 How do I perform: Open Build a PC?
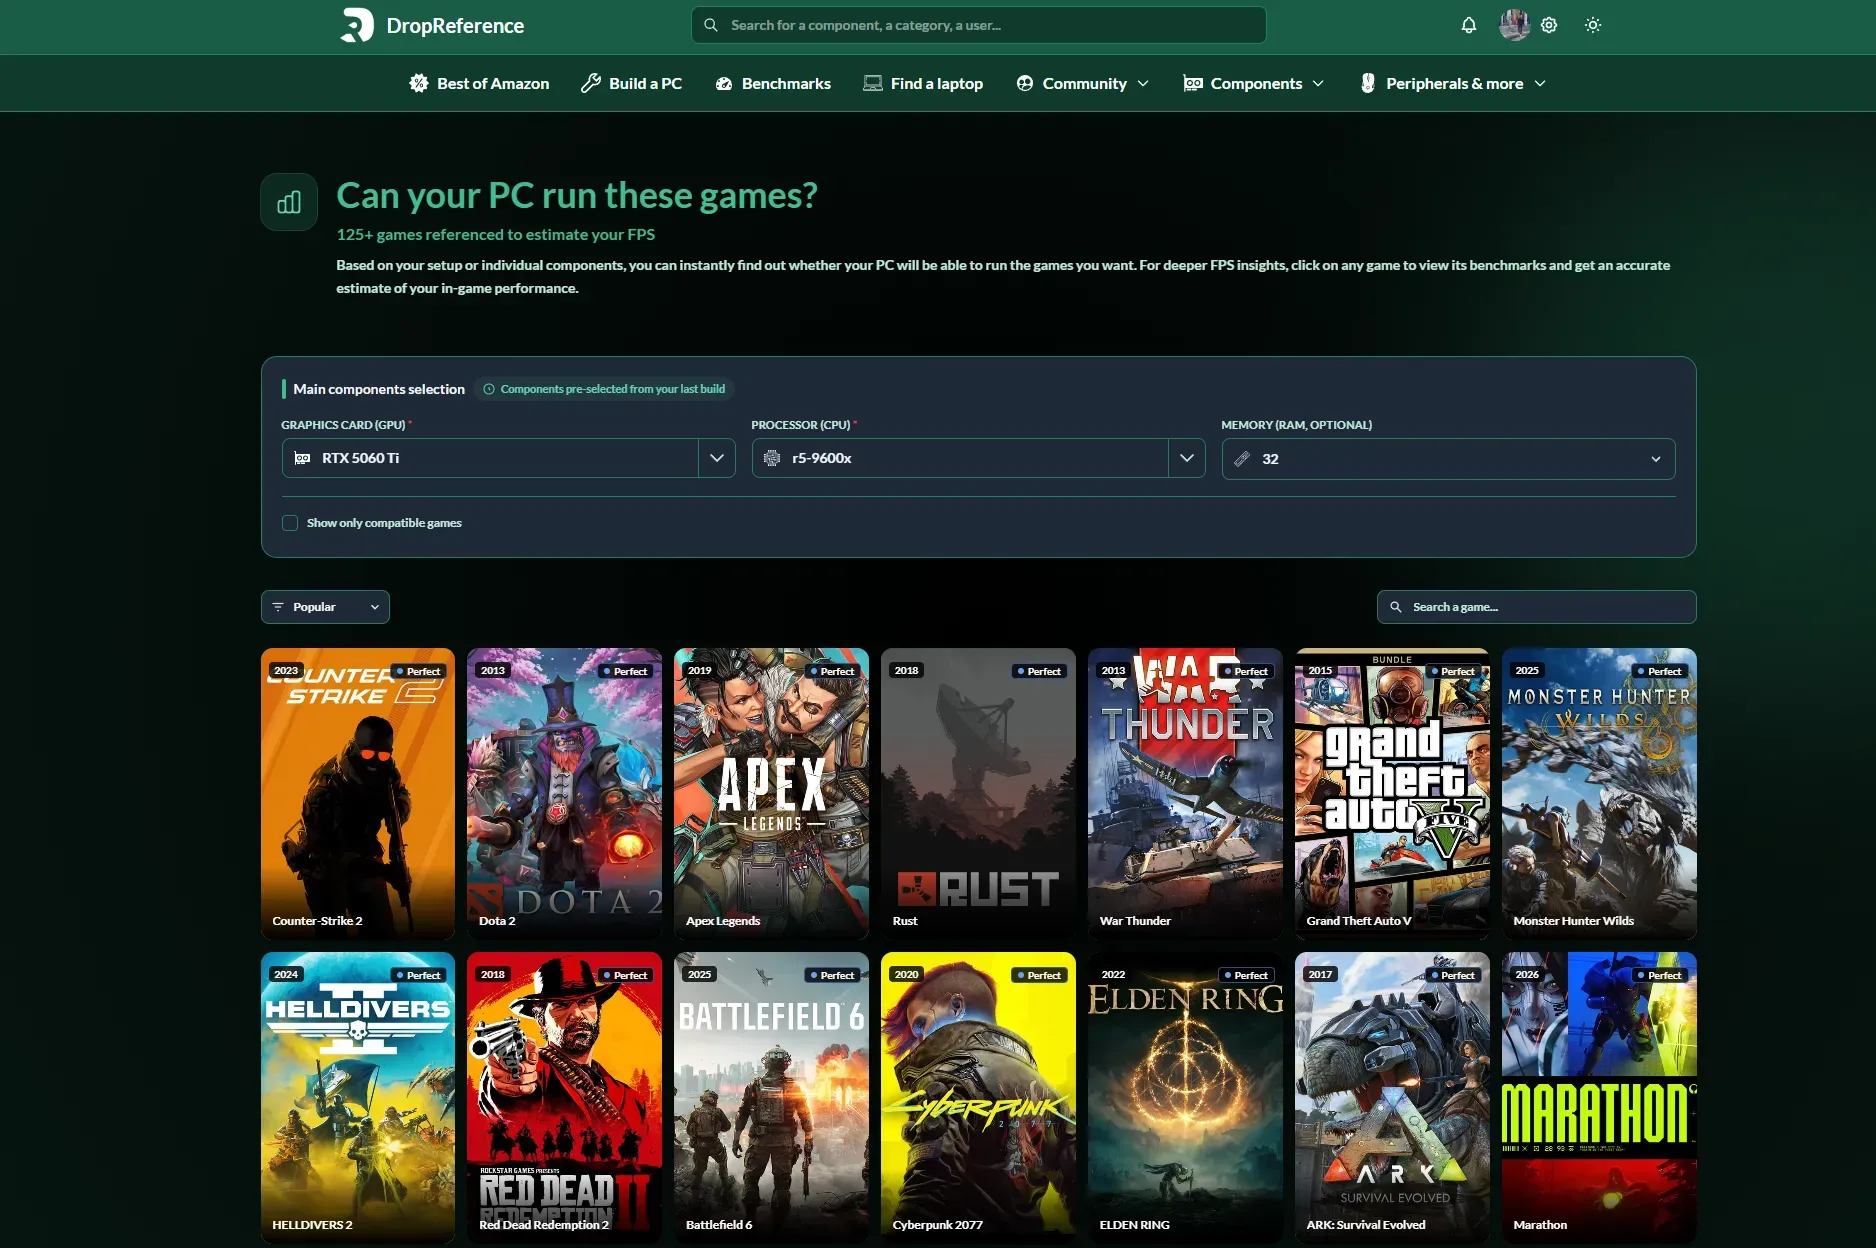(x=631, y=83)
